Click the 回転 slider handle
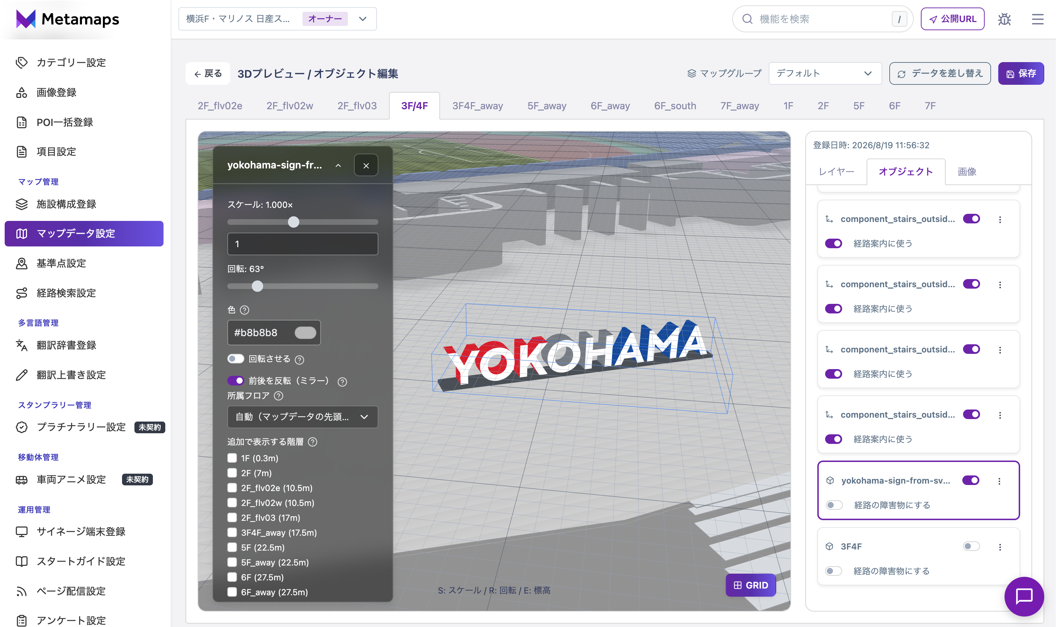The image size is (1056, 627). [257, 286]
